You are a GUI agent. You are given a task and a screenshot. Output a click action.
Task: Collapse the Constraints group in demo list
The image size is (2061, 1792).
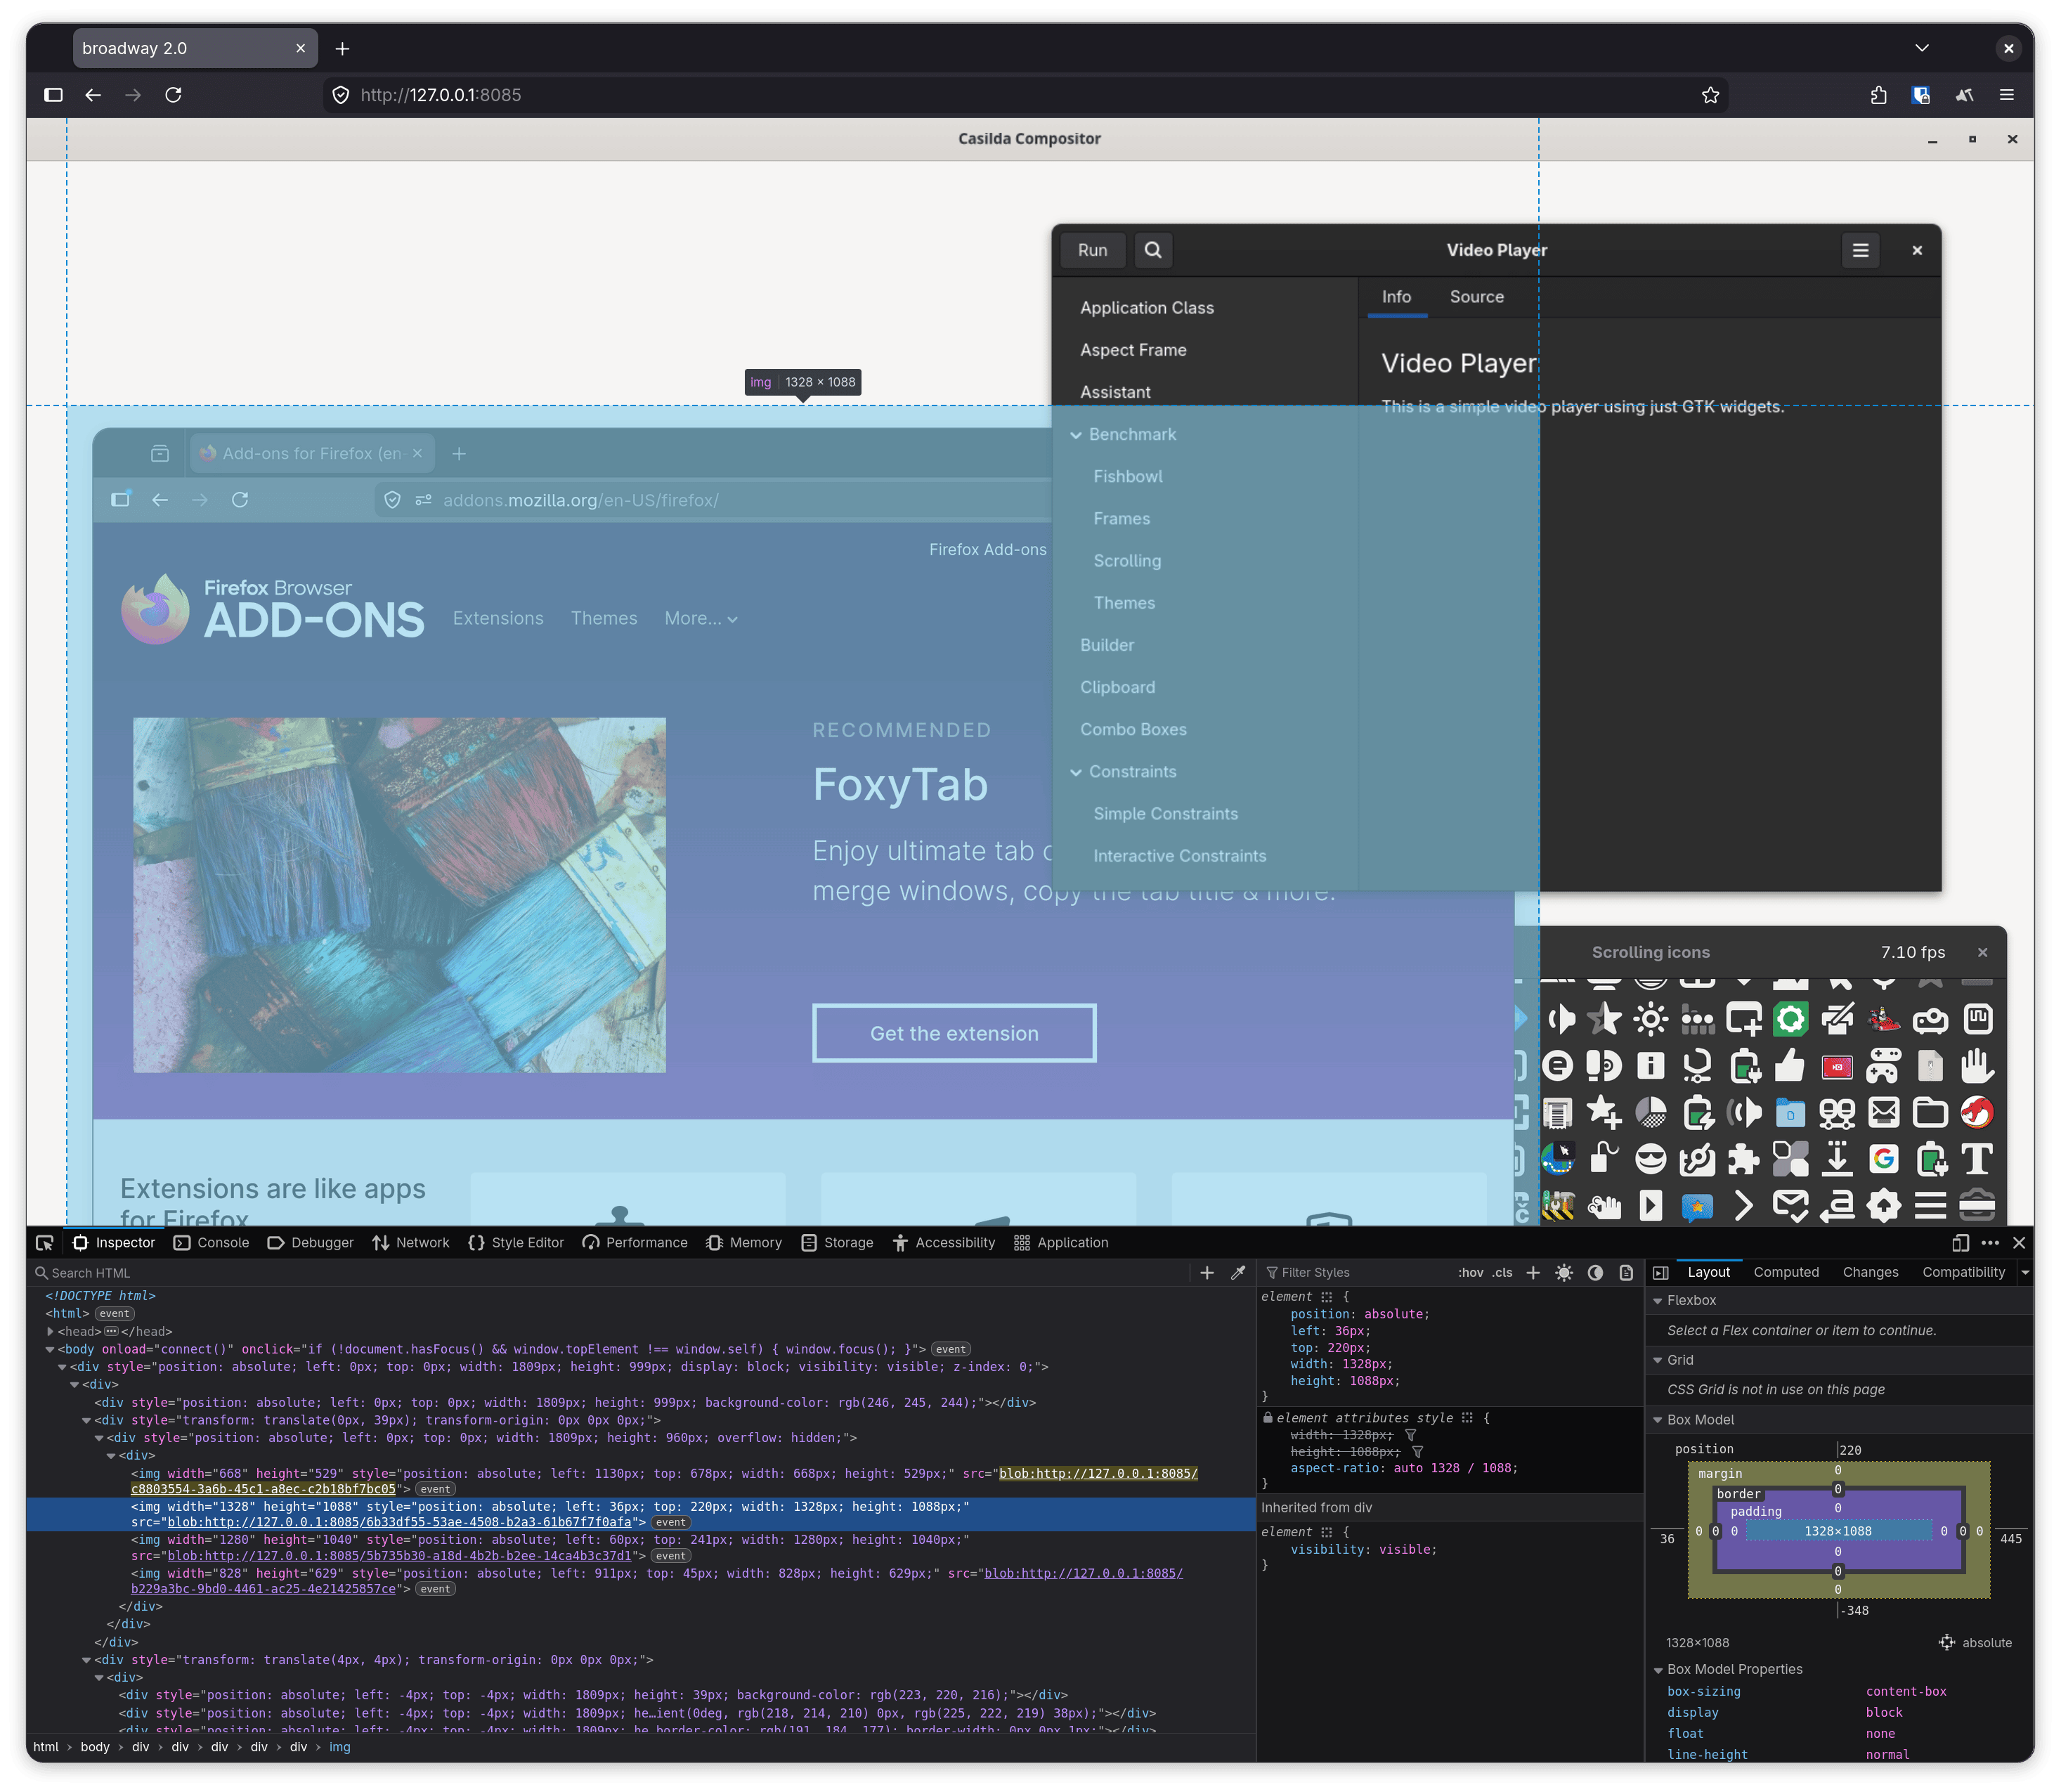pos(1076,772)
